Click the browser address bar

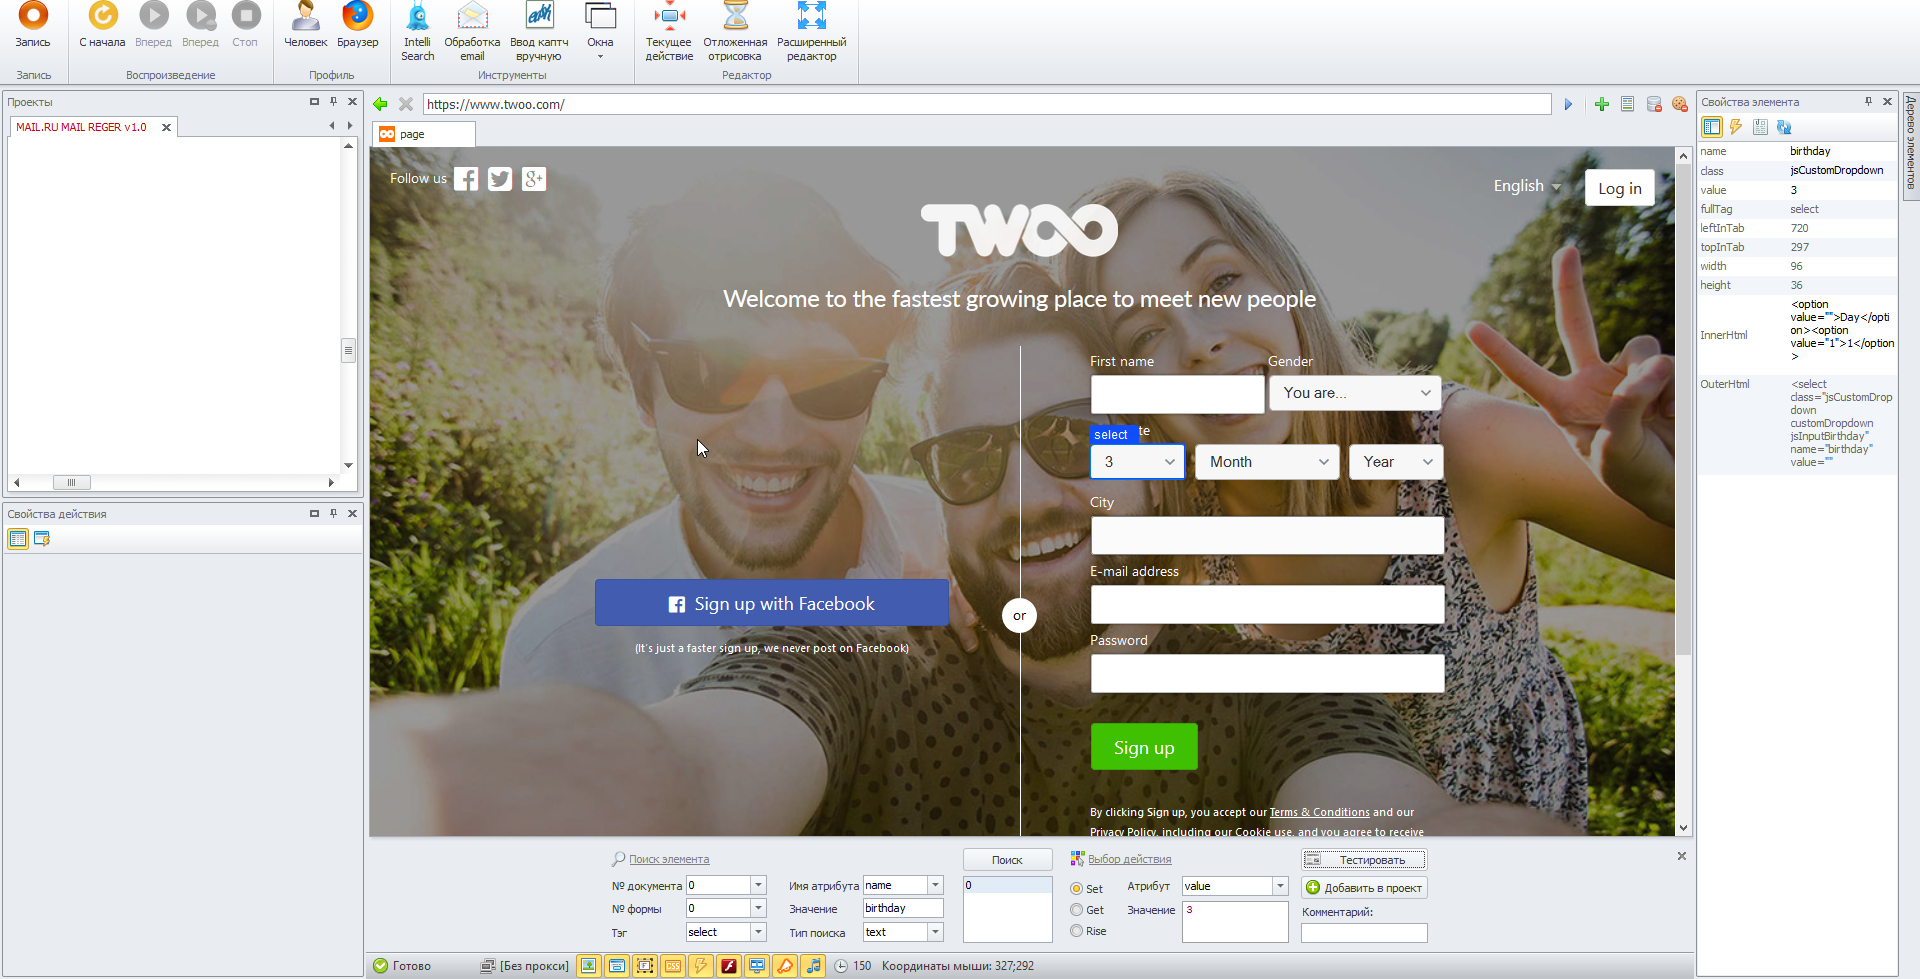986,104
